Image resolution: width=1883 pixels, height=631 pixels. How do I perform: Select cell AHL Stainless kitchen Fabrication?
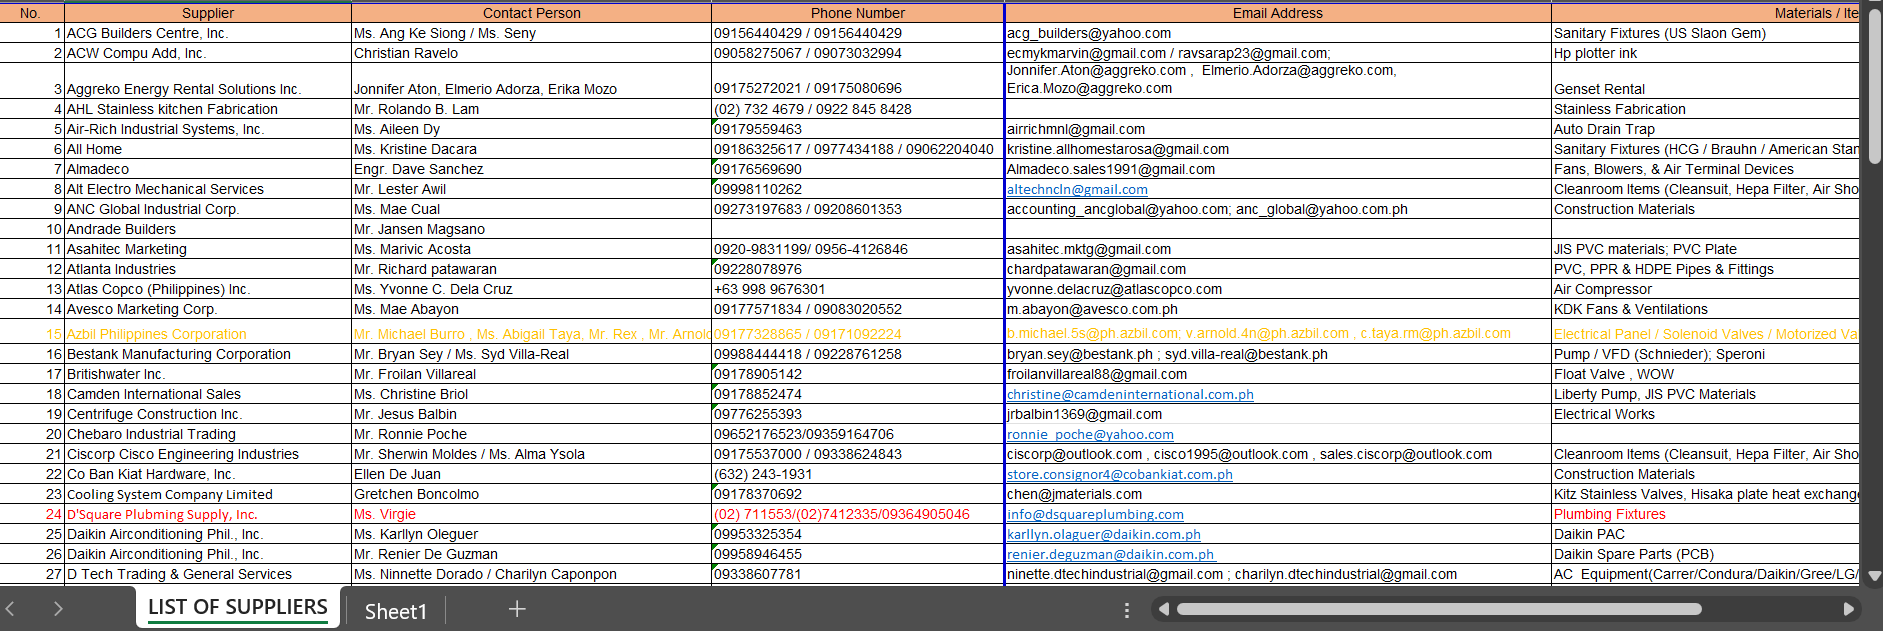(x=208, y=109)
